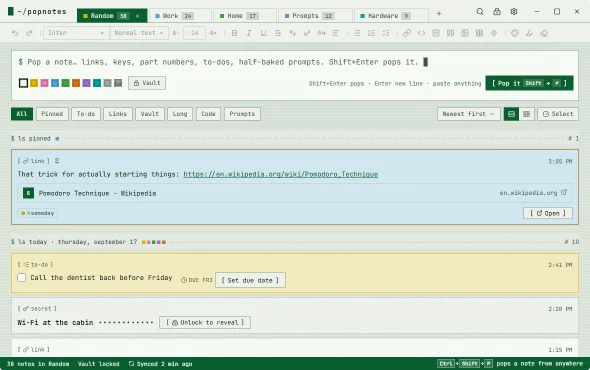Pick the green note color swatch
The image size is (590, 370).
point(65,83)
